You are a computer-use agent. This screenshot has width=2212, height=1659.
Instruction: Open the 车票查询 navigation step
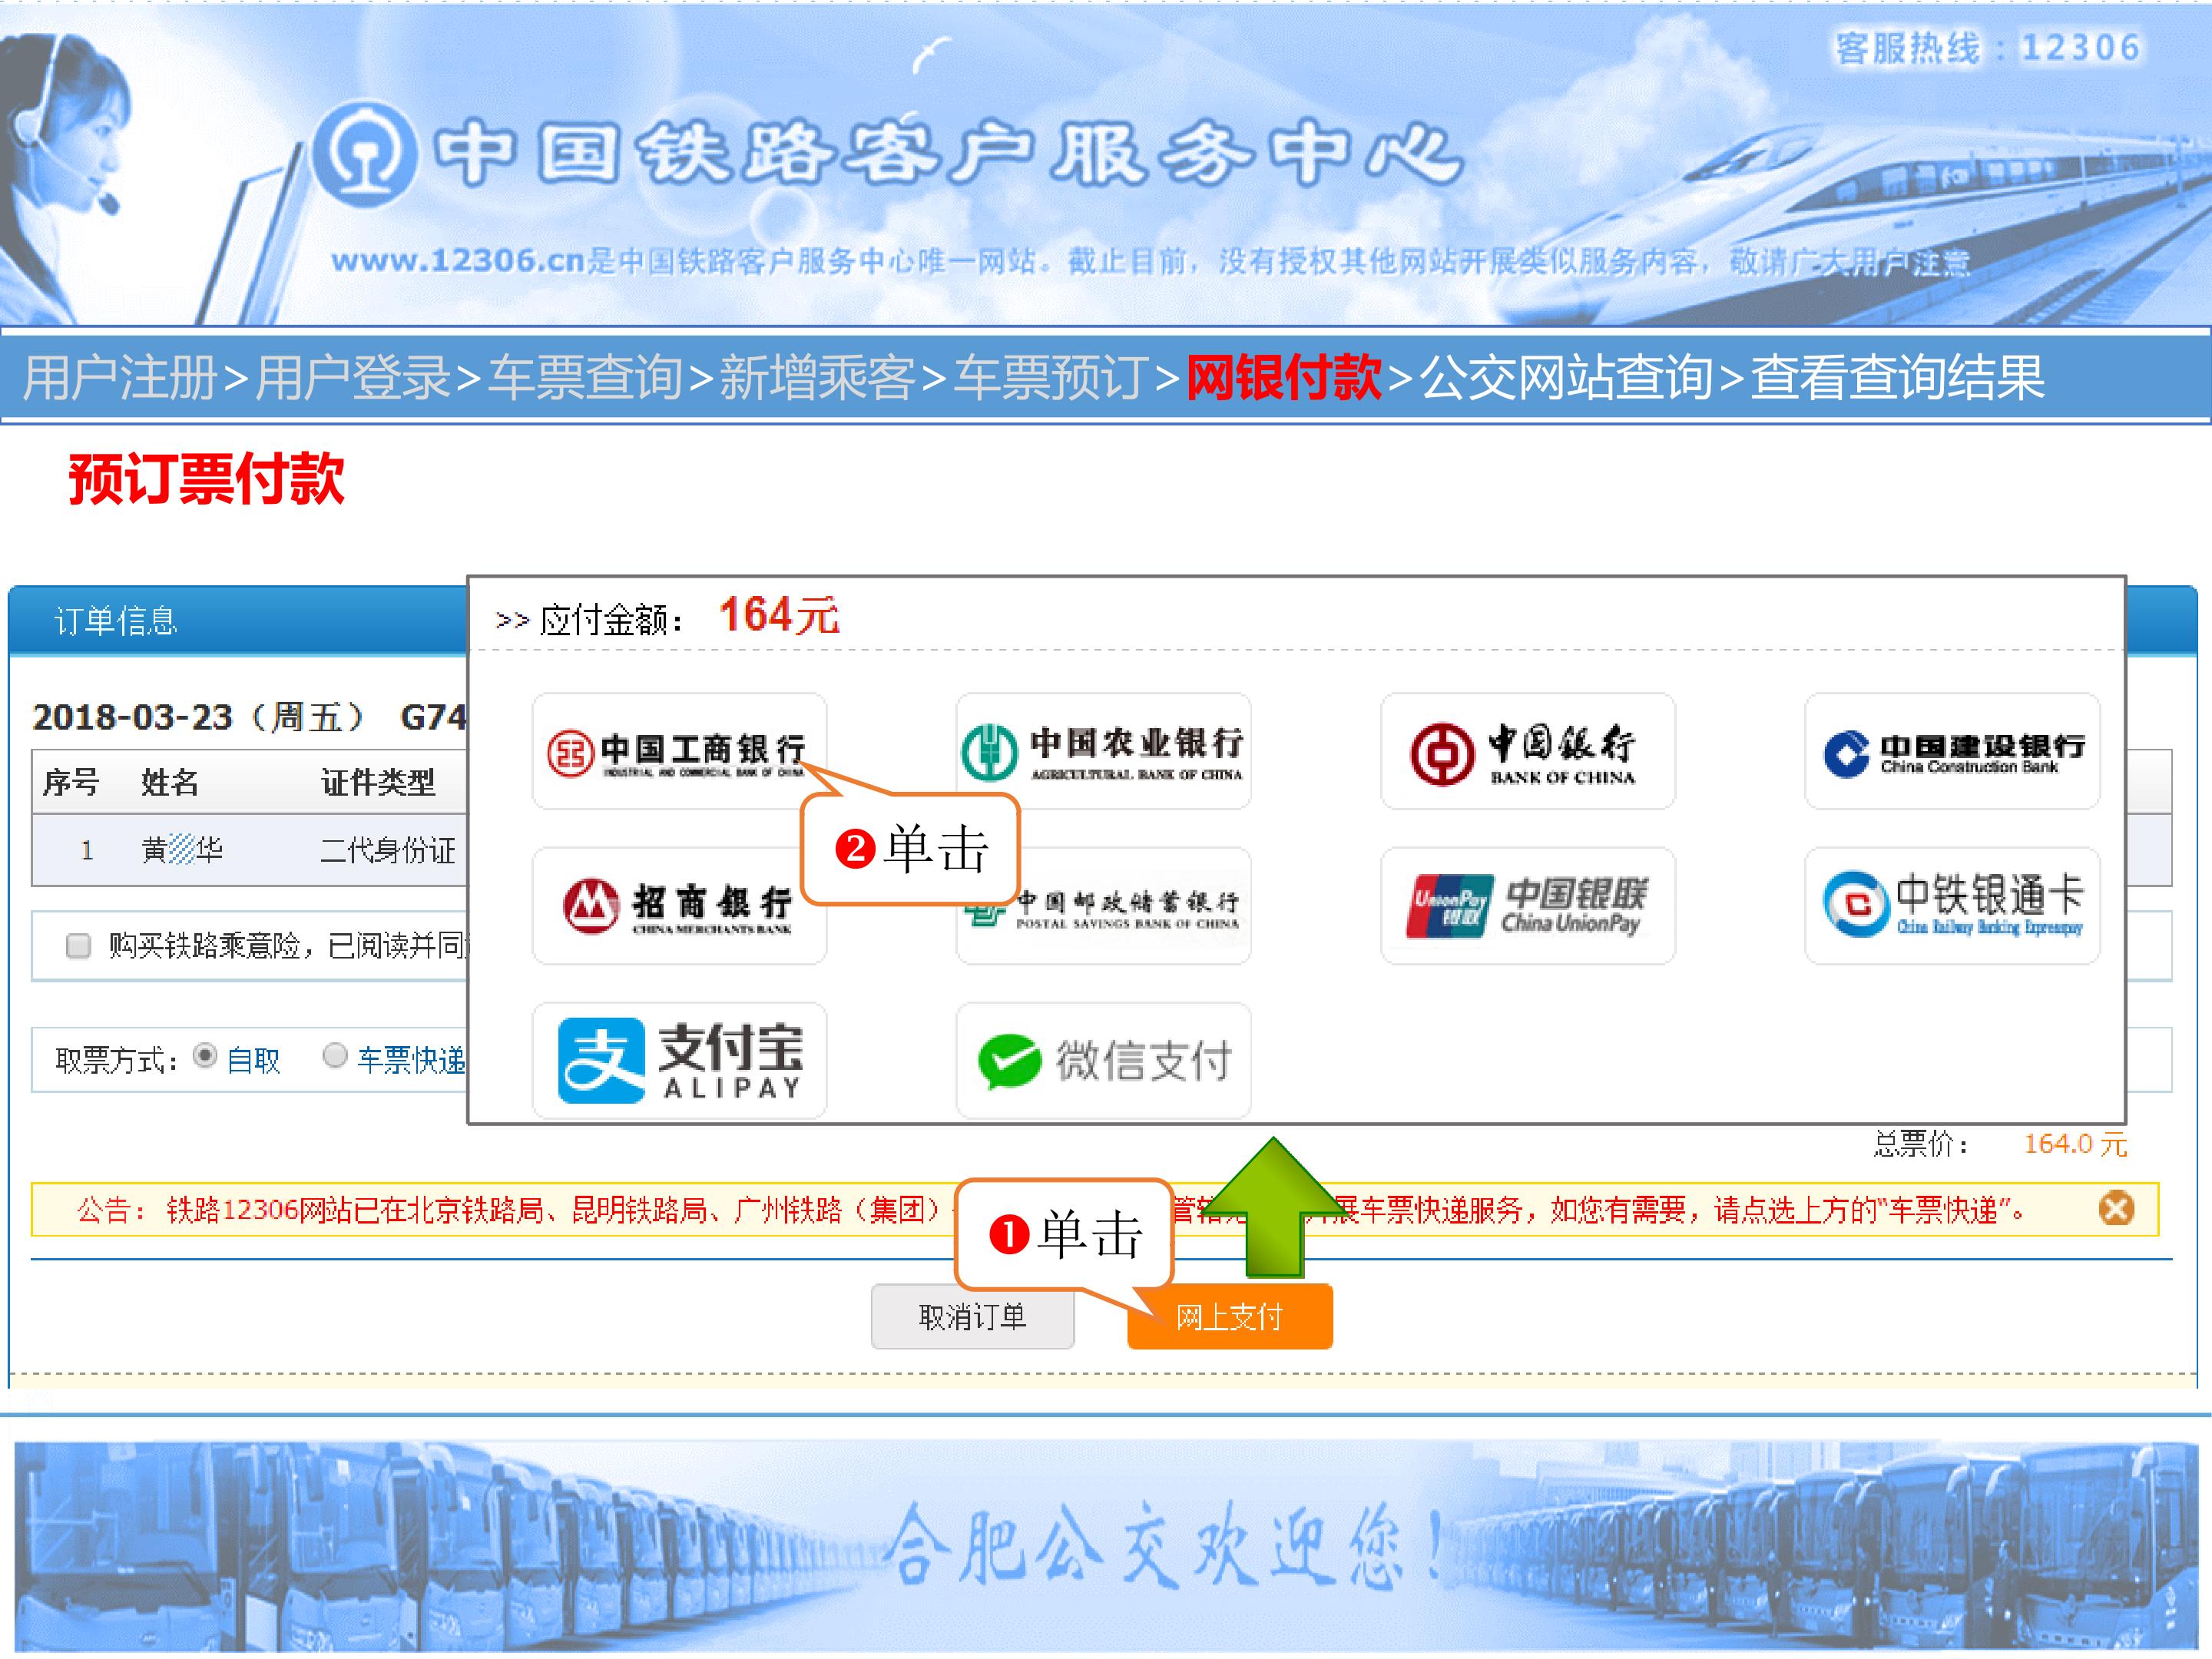585,378
